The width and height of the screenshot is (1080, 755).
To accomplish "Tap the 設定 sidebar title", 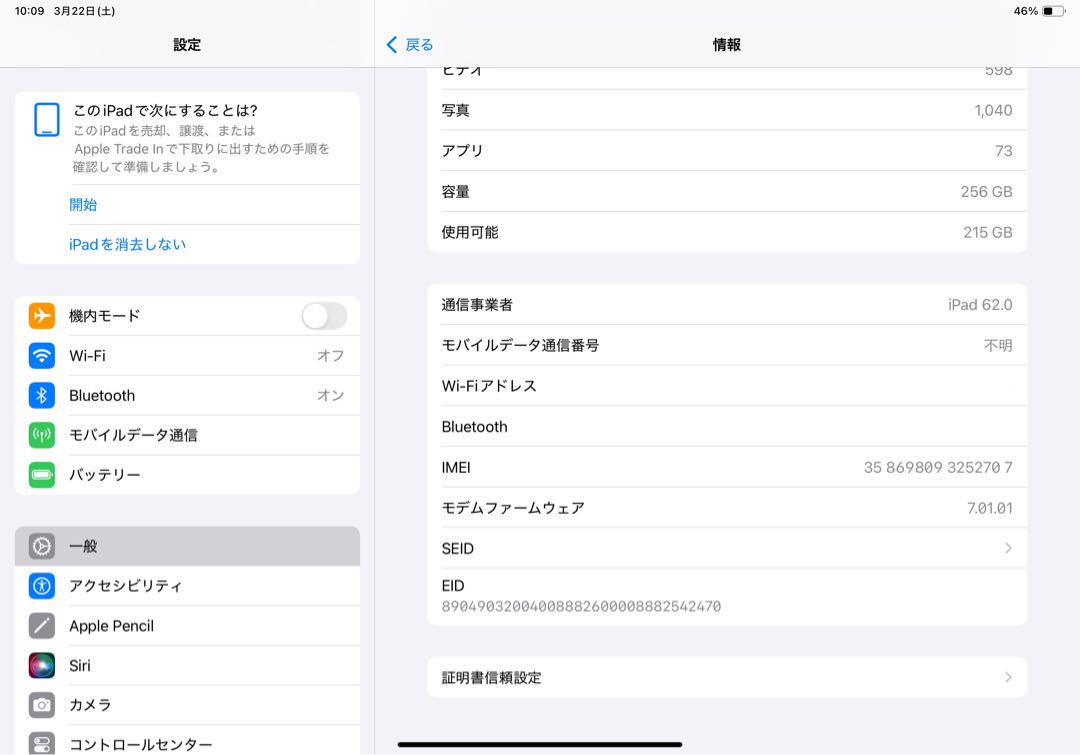I will coord(187,45).
